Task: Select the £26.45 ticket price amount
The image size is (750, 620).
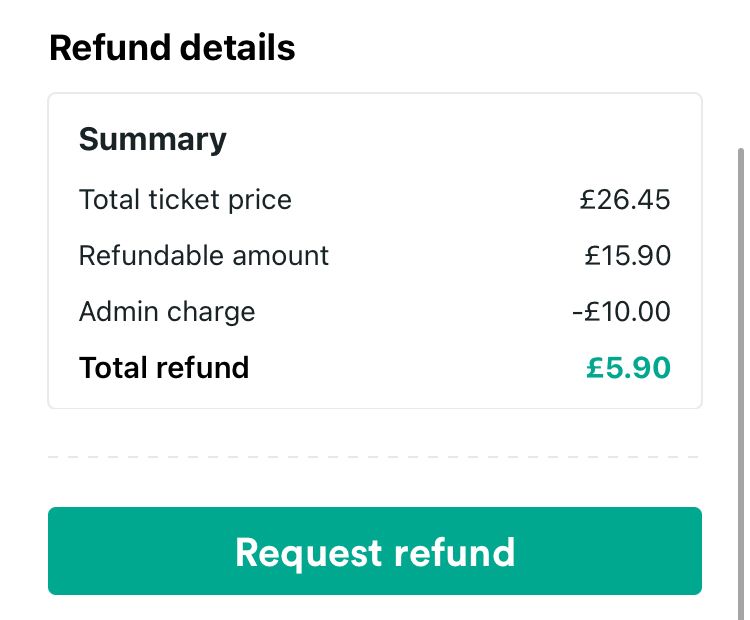Action: coord(625,199)
